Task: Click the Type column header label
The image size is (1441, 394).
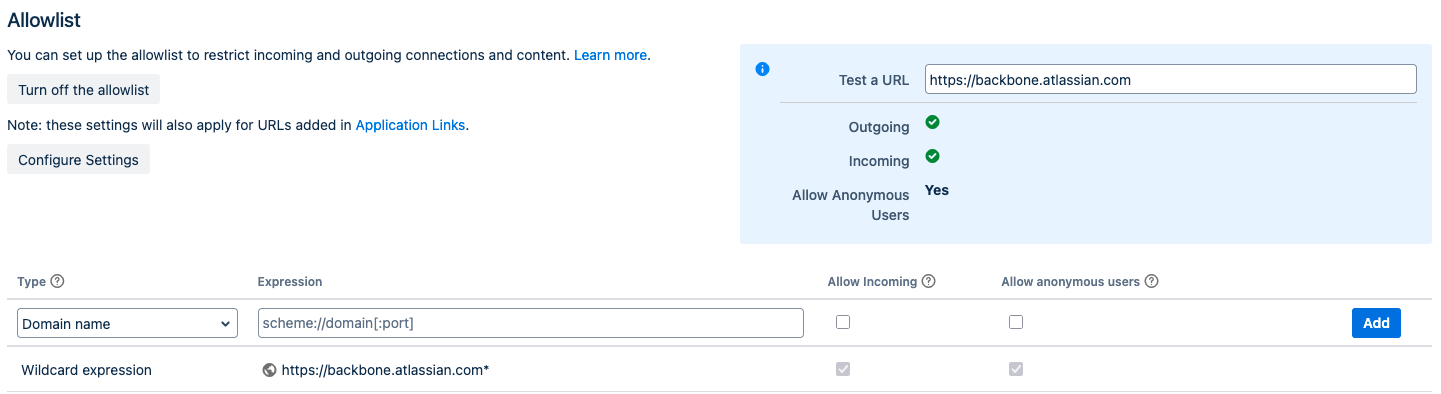Action: (32, 282)
